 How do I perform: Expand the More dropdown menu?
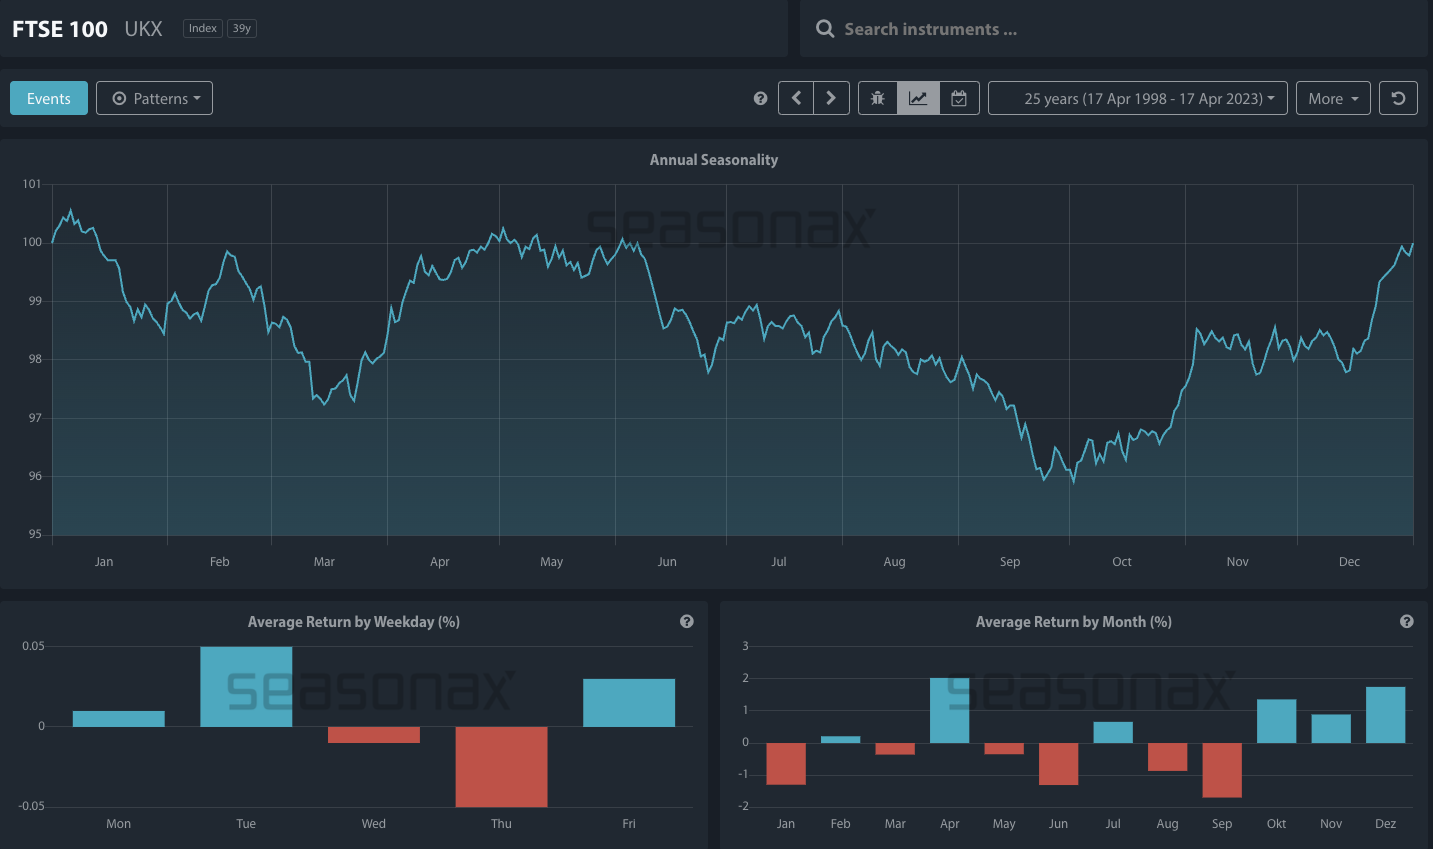point(1333,98)
